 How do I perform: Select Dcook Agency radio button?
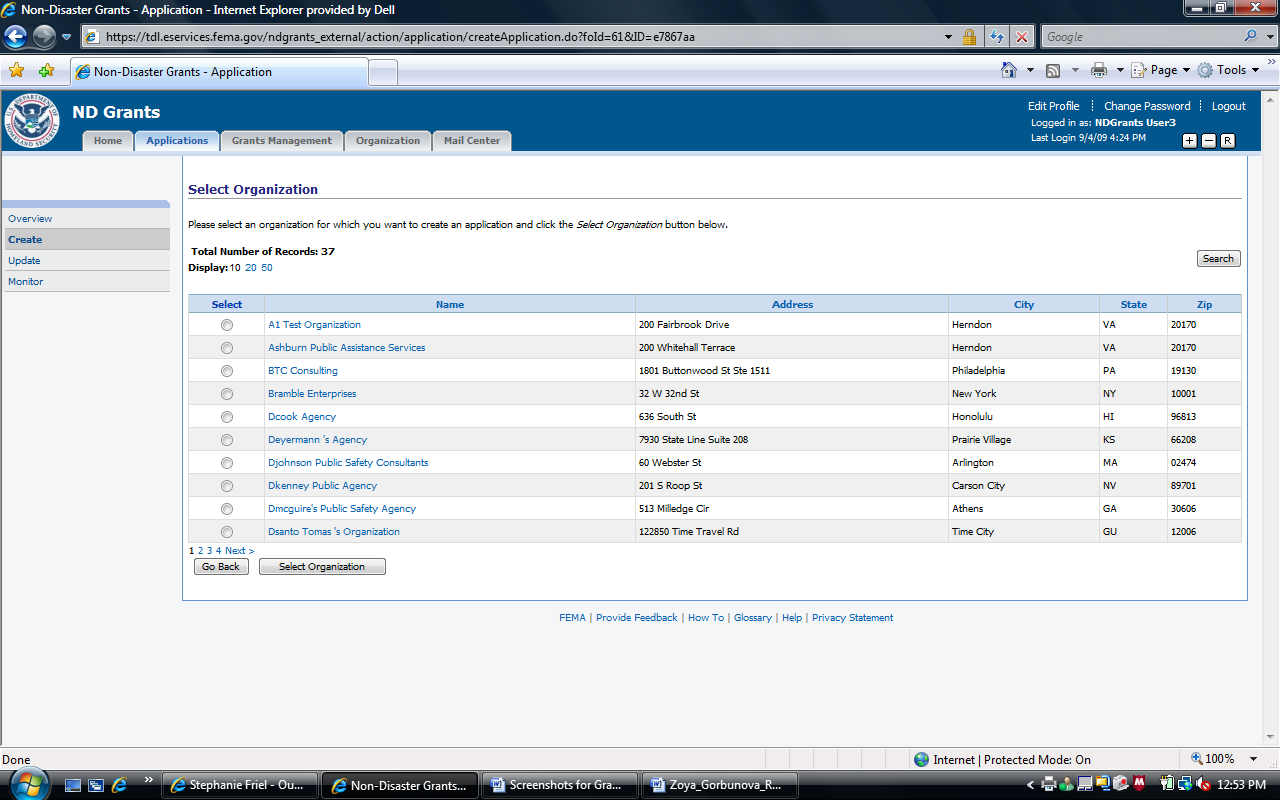pyautogui.click(x=227, y=417)
